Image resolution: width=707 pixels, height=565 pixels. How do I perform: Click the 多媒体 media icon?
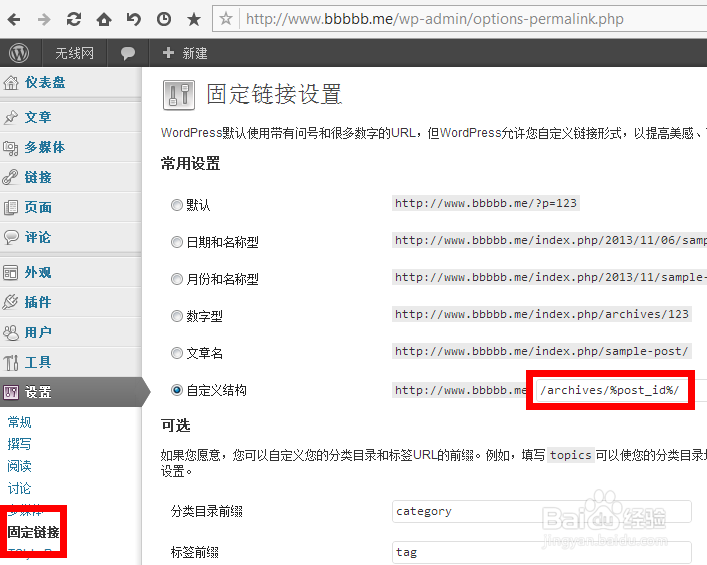(11, 147)
